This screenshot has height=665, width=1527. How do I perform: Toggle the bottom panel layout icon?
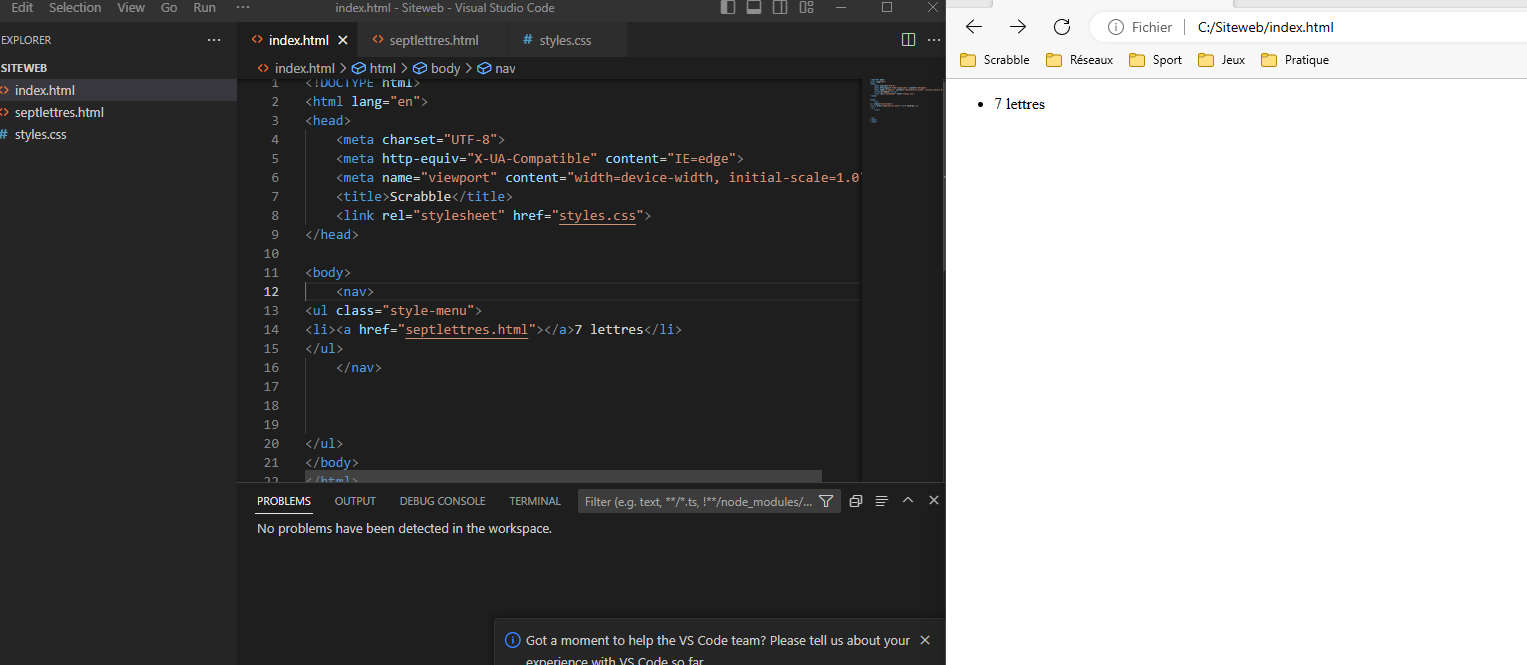(x=754, y=8)
